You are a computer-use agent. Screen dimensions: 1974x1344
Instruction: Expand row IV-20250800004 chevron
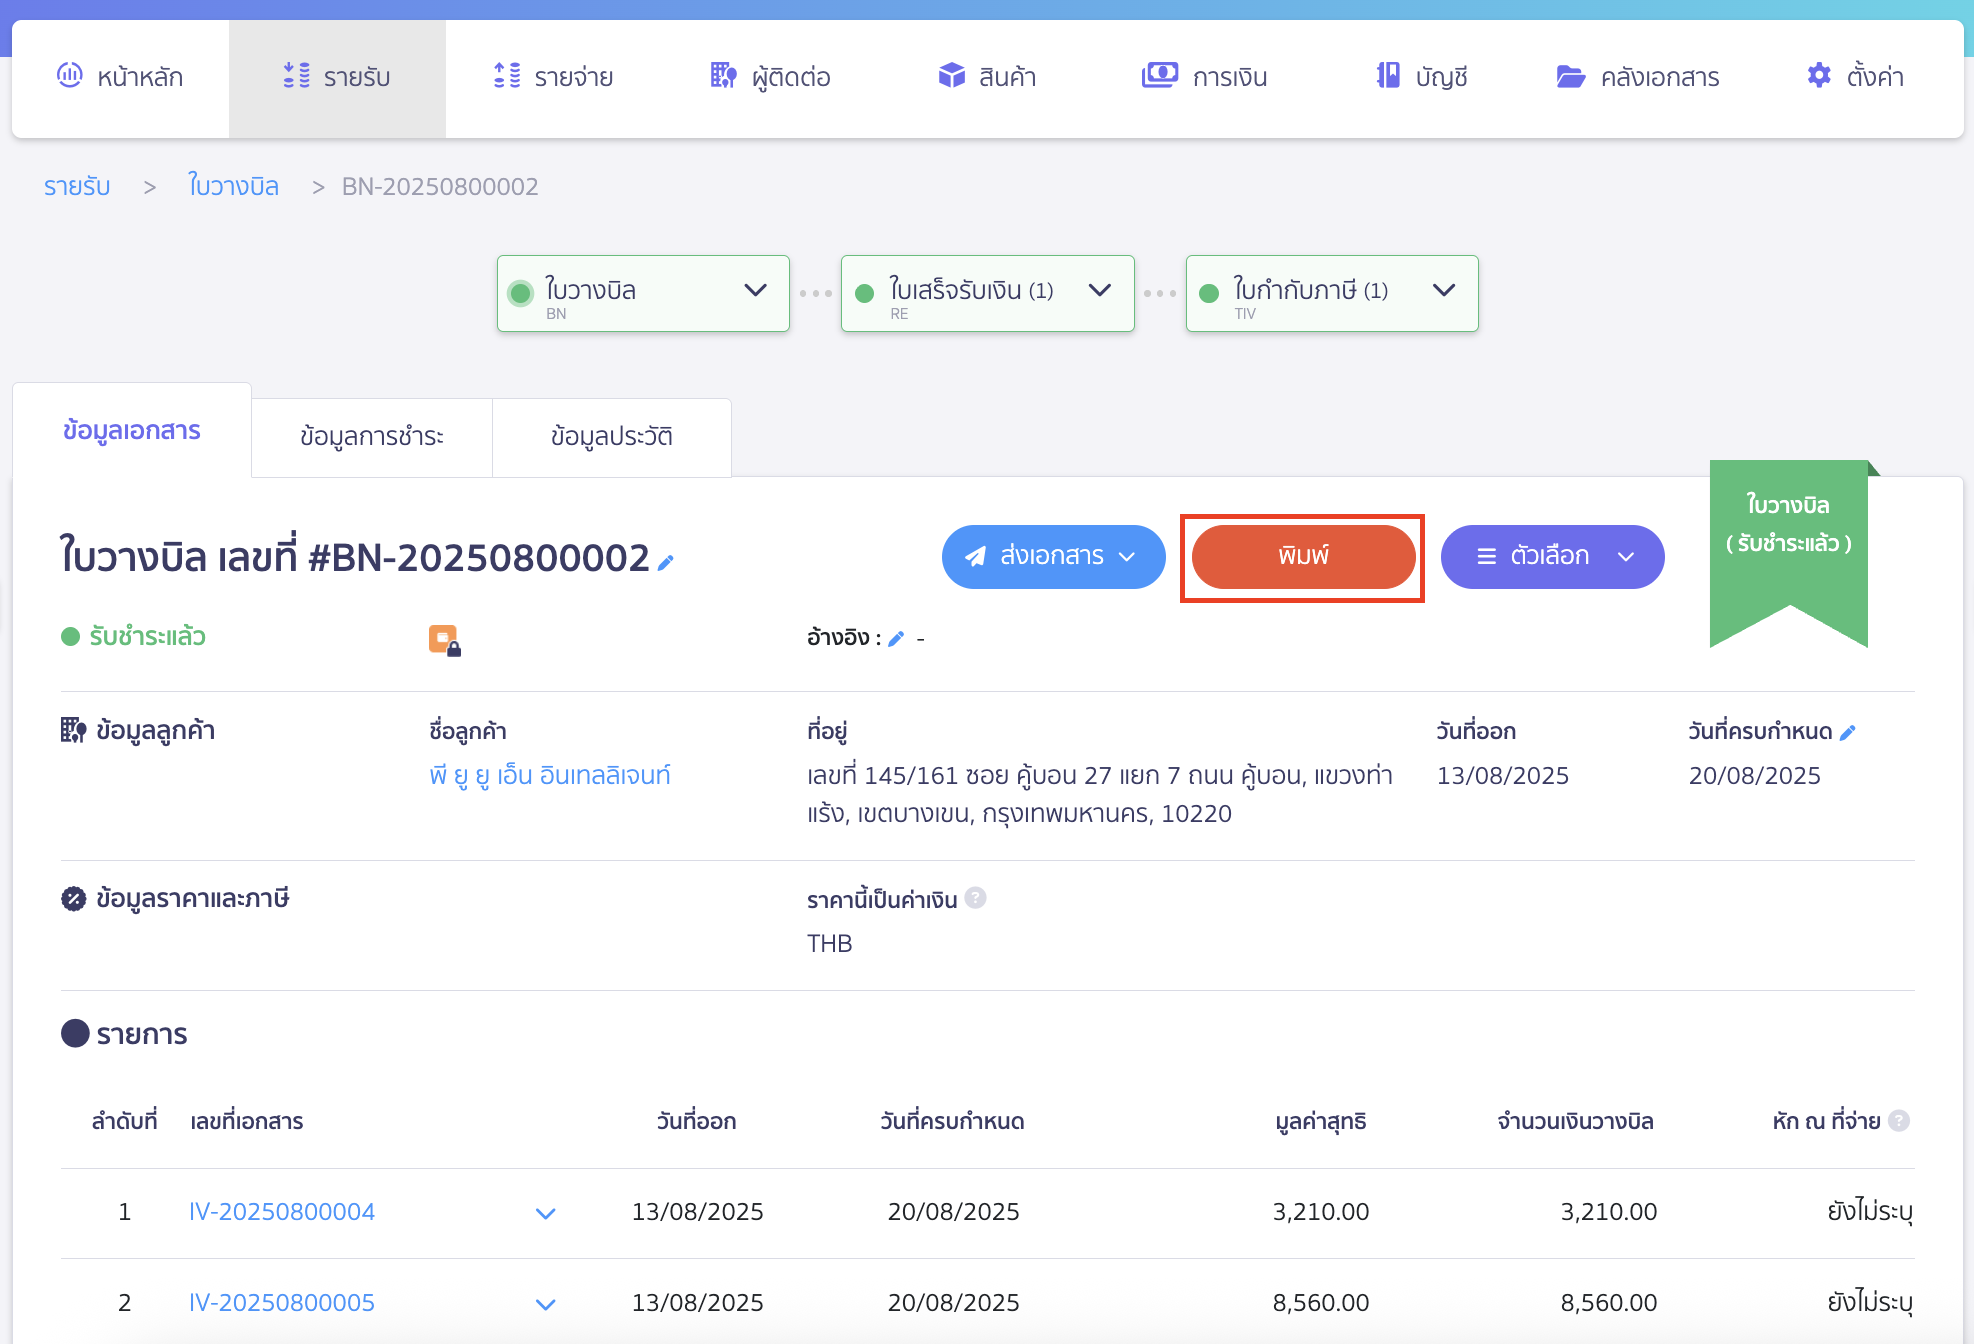545,1213
